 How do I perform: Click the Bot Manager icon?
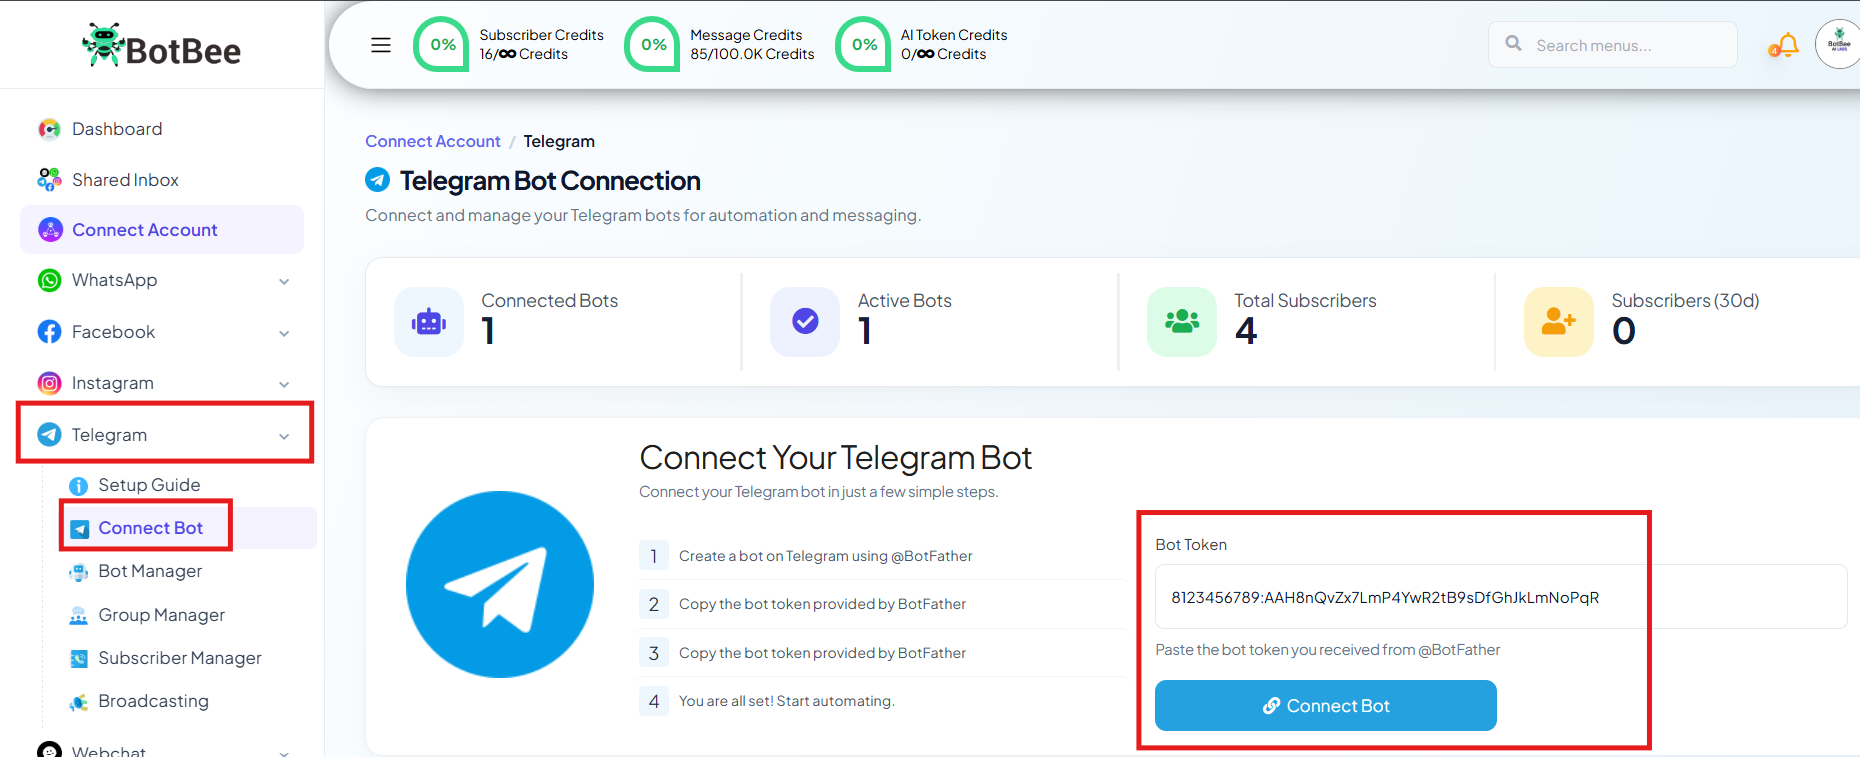78,572
